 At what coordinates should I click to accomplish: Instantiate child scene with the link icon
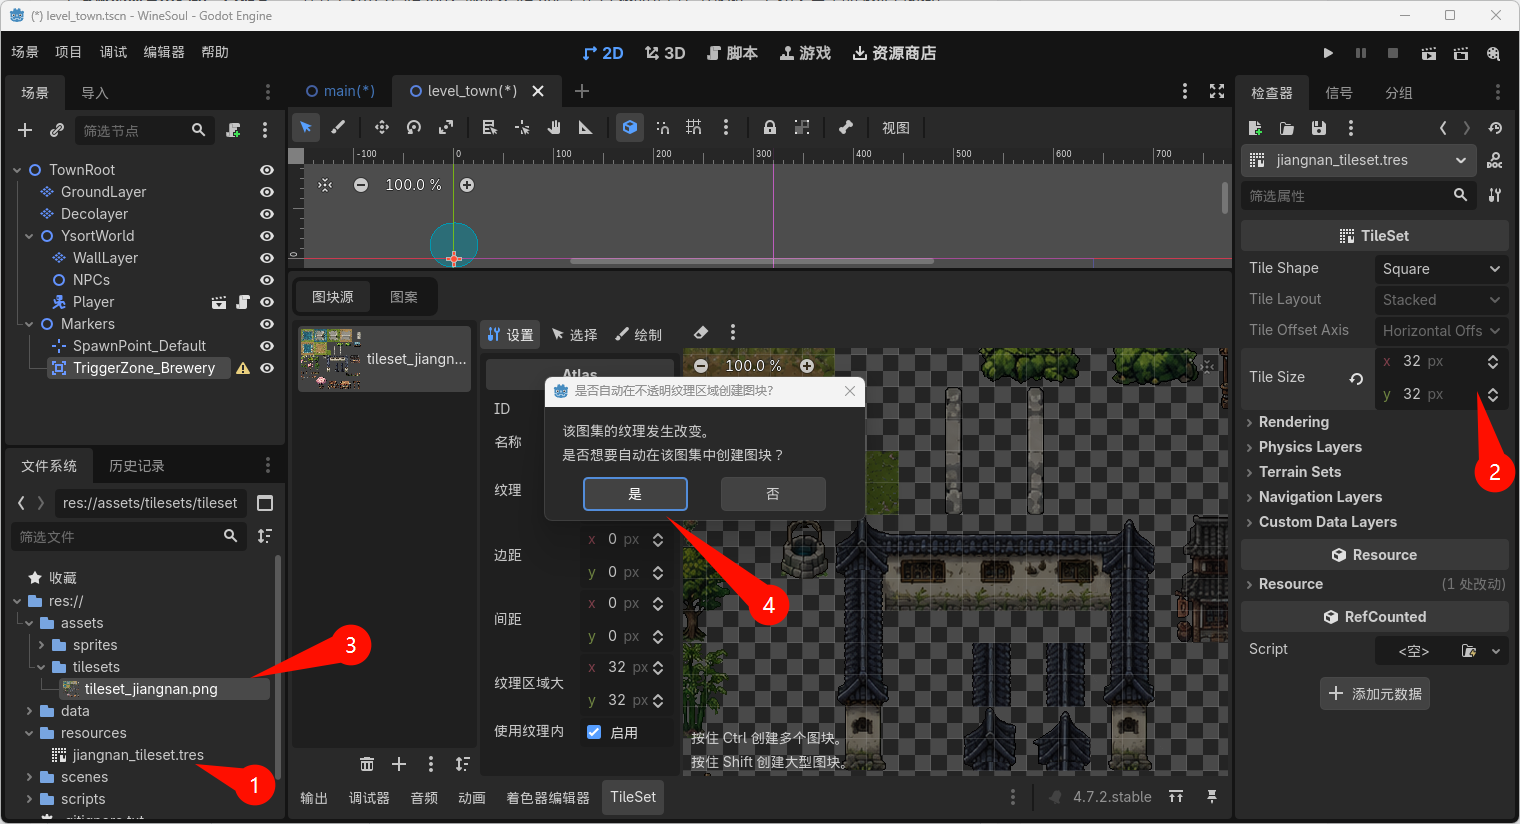coord(57,130)
